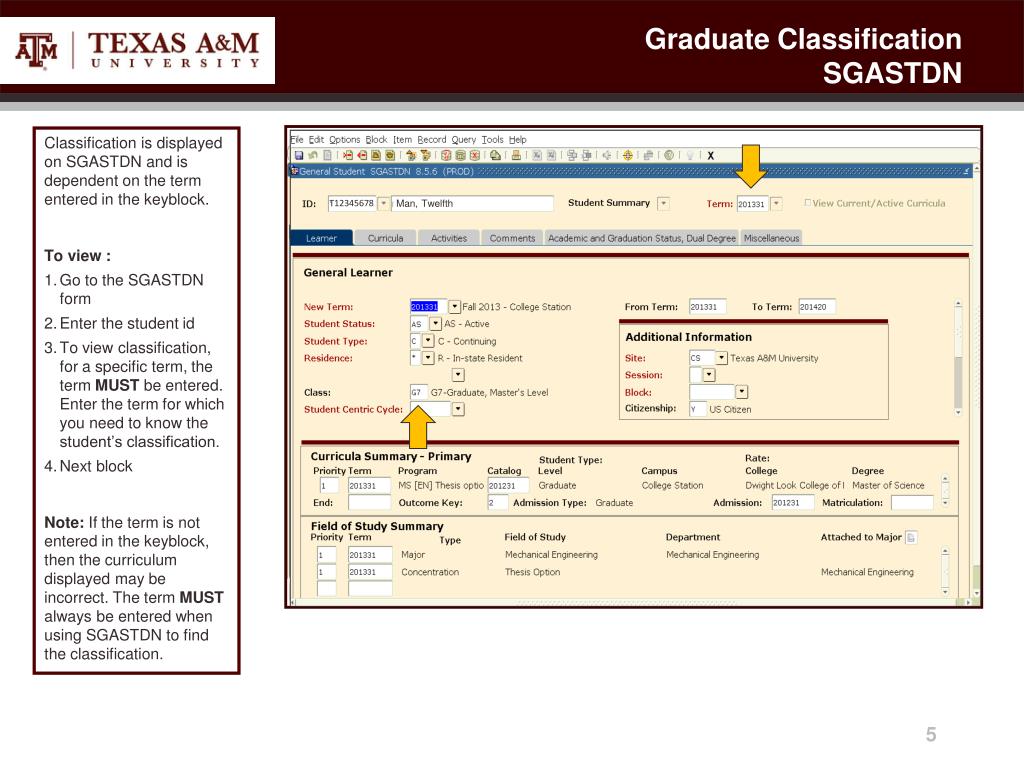The image size is (1024, 768).
Task: Switch to the Miscellaneous tab
Action: [x=771, y=238]
